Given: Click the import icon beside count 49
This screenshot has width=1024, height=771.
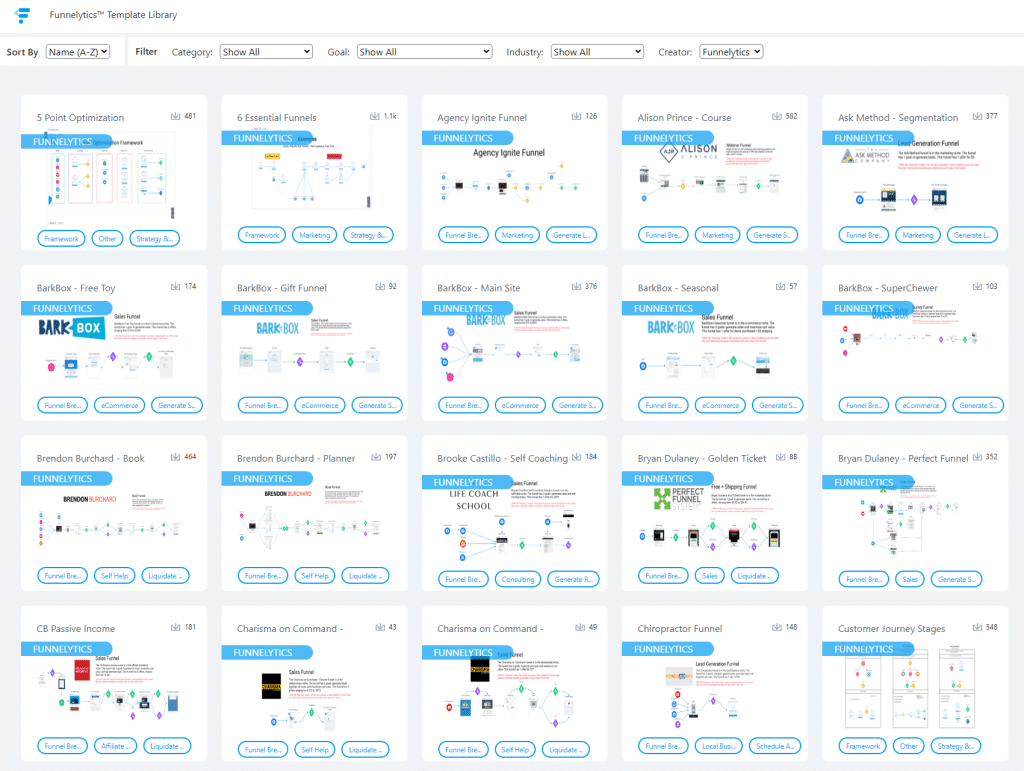Looking at the screenshot, I should pyautogui.click(x=580, y=627).
